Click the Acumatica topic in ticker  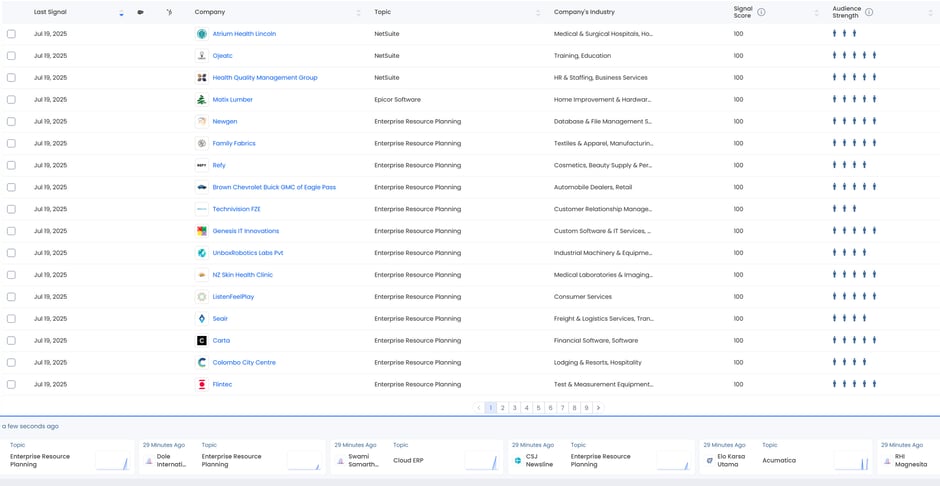click(779, 460)
